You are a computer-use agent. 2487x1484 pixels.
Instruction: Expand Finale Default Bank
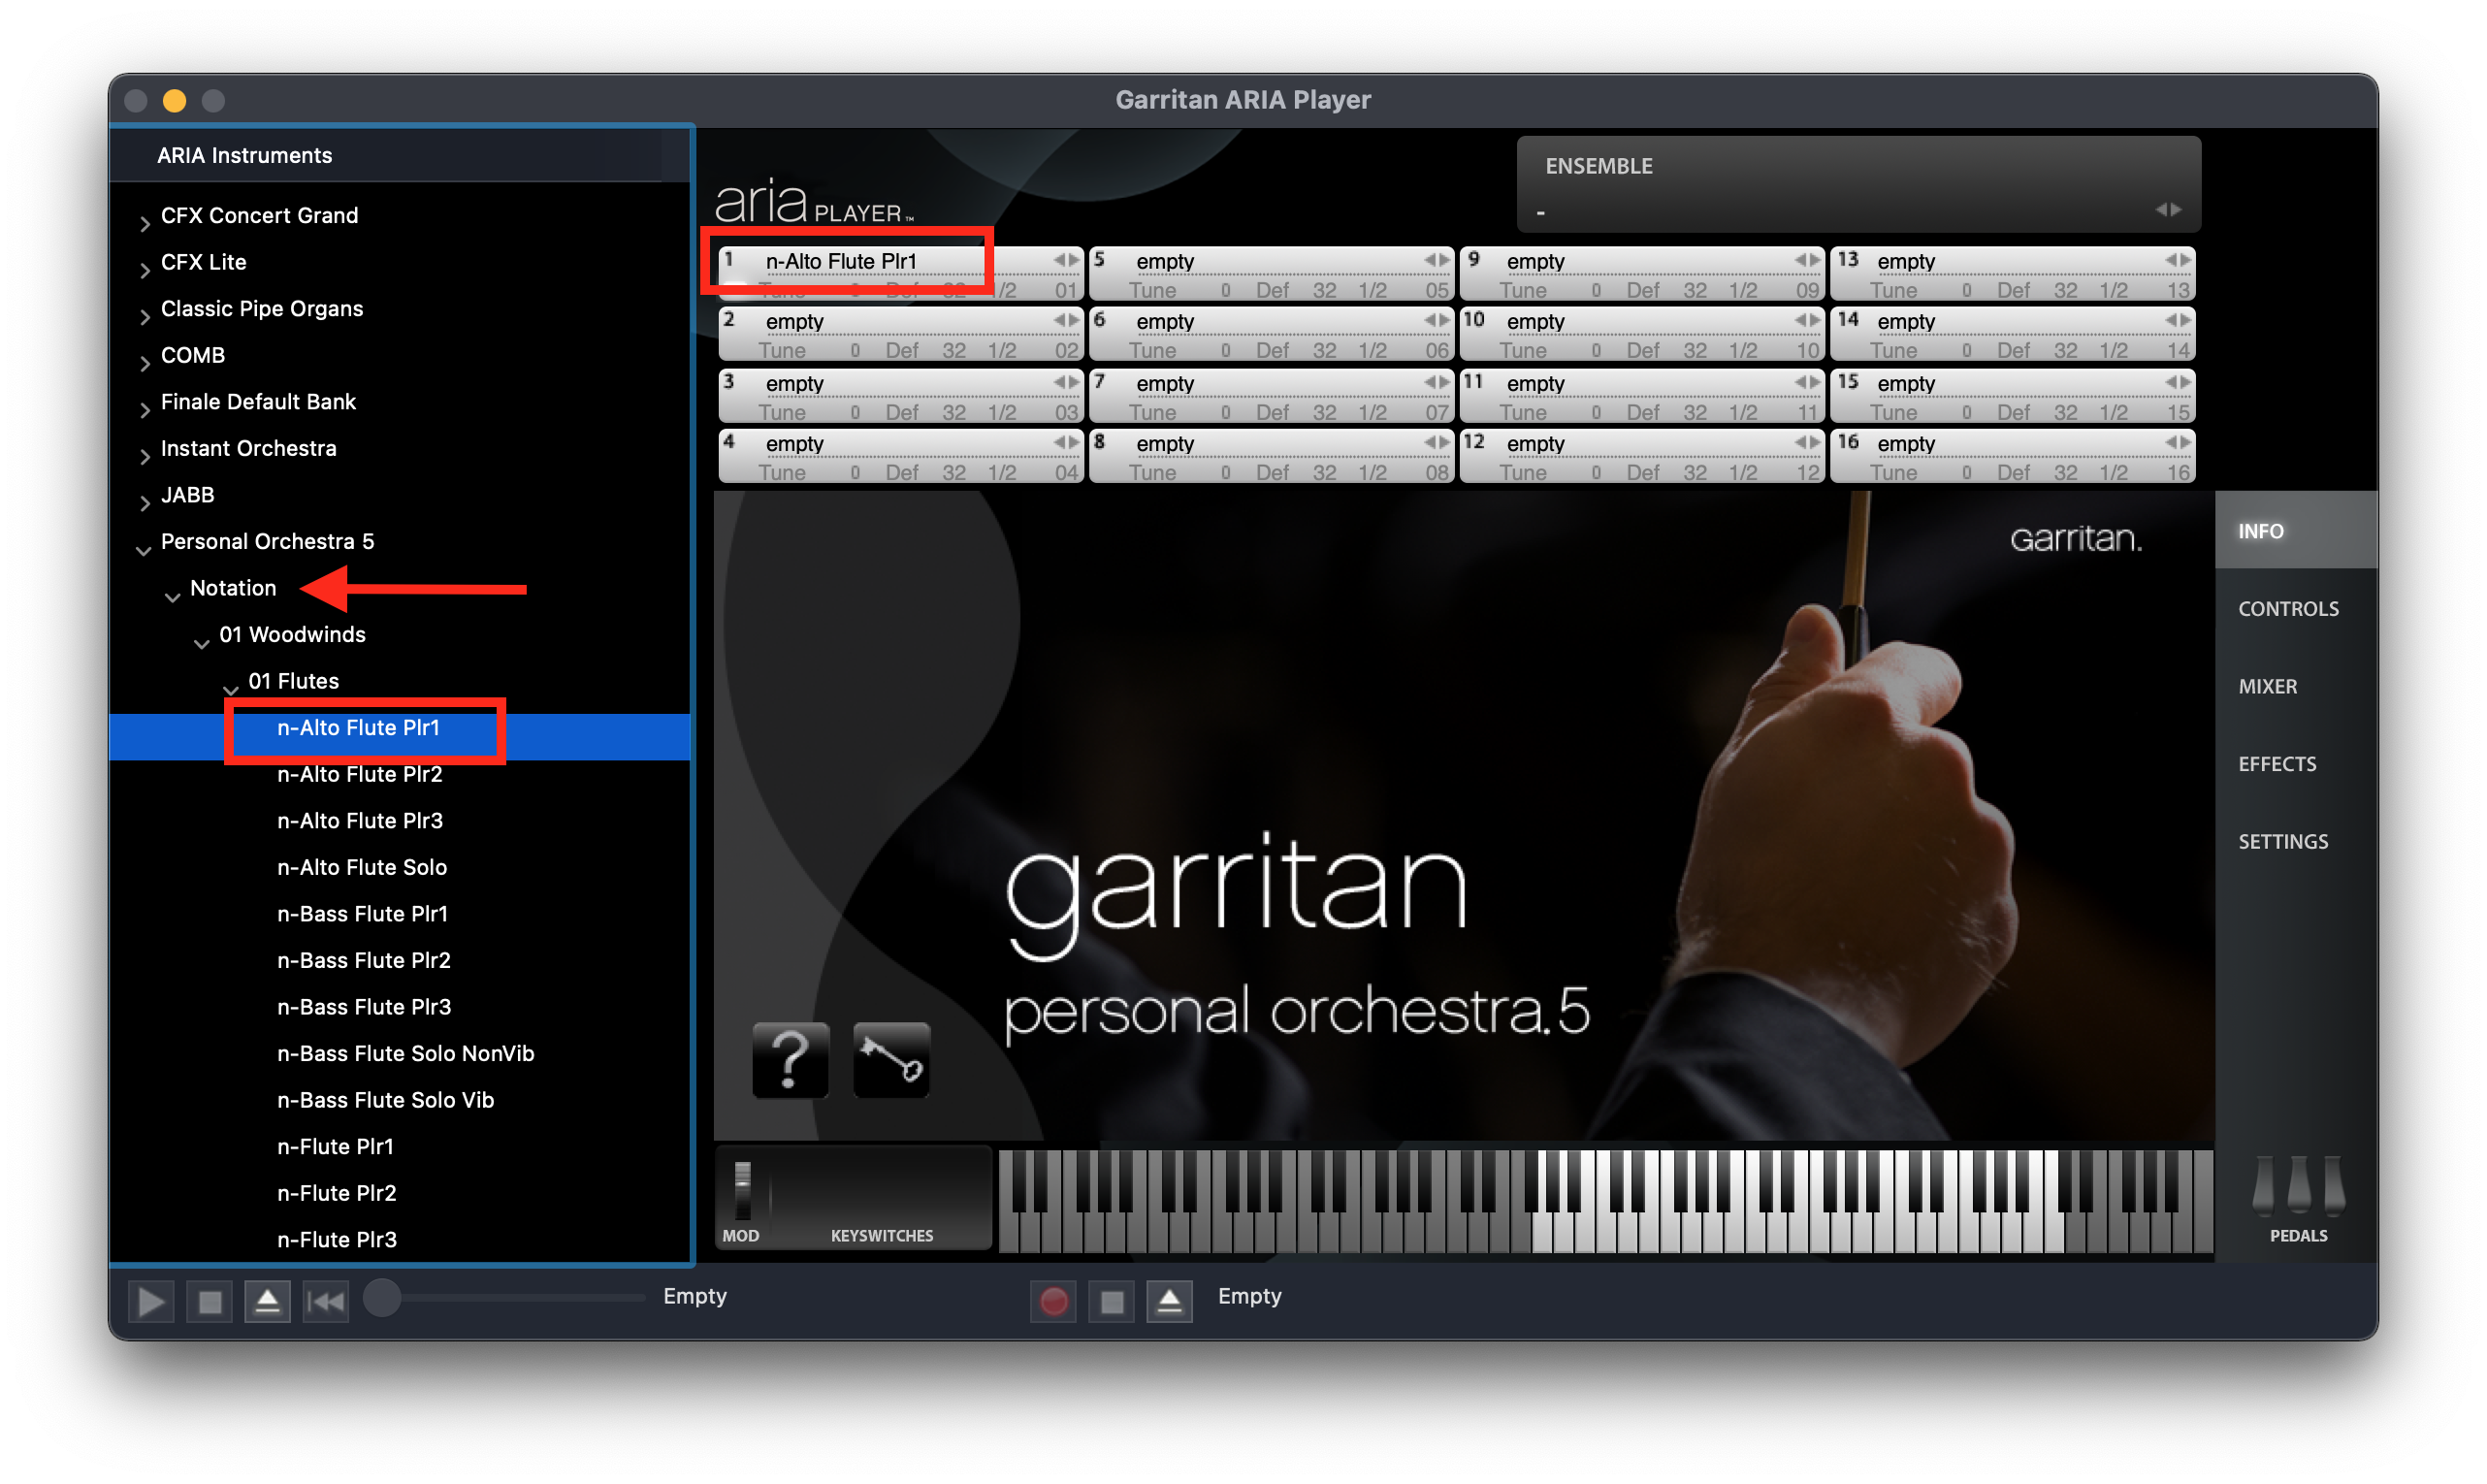[x=145, y=409]
